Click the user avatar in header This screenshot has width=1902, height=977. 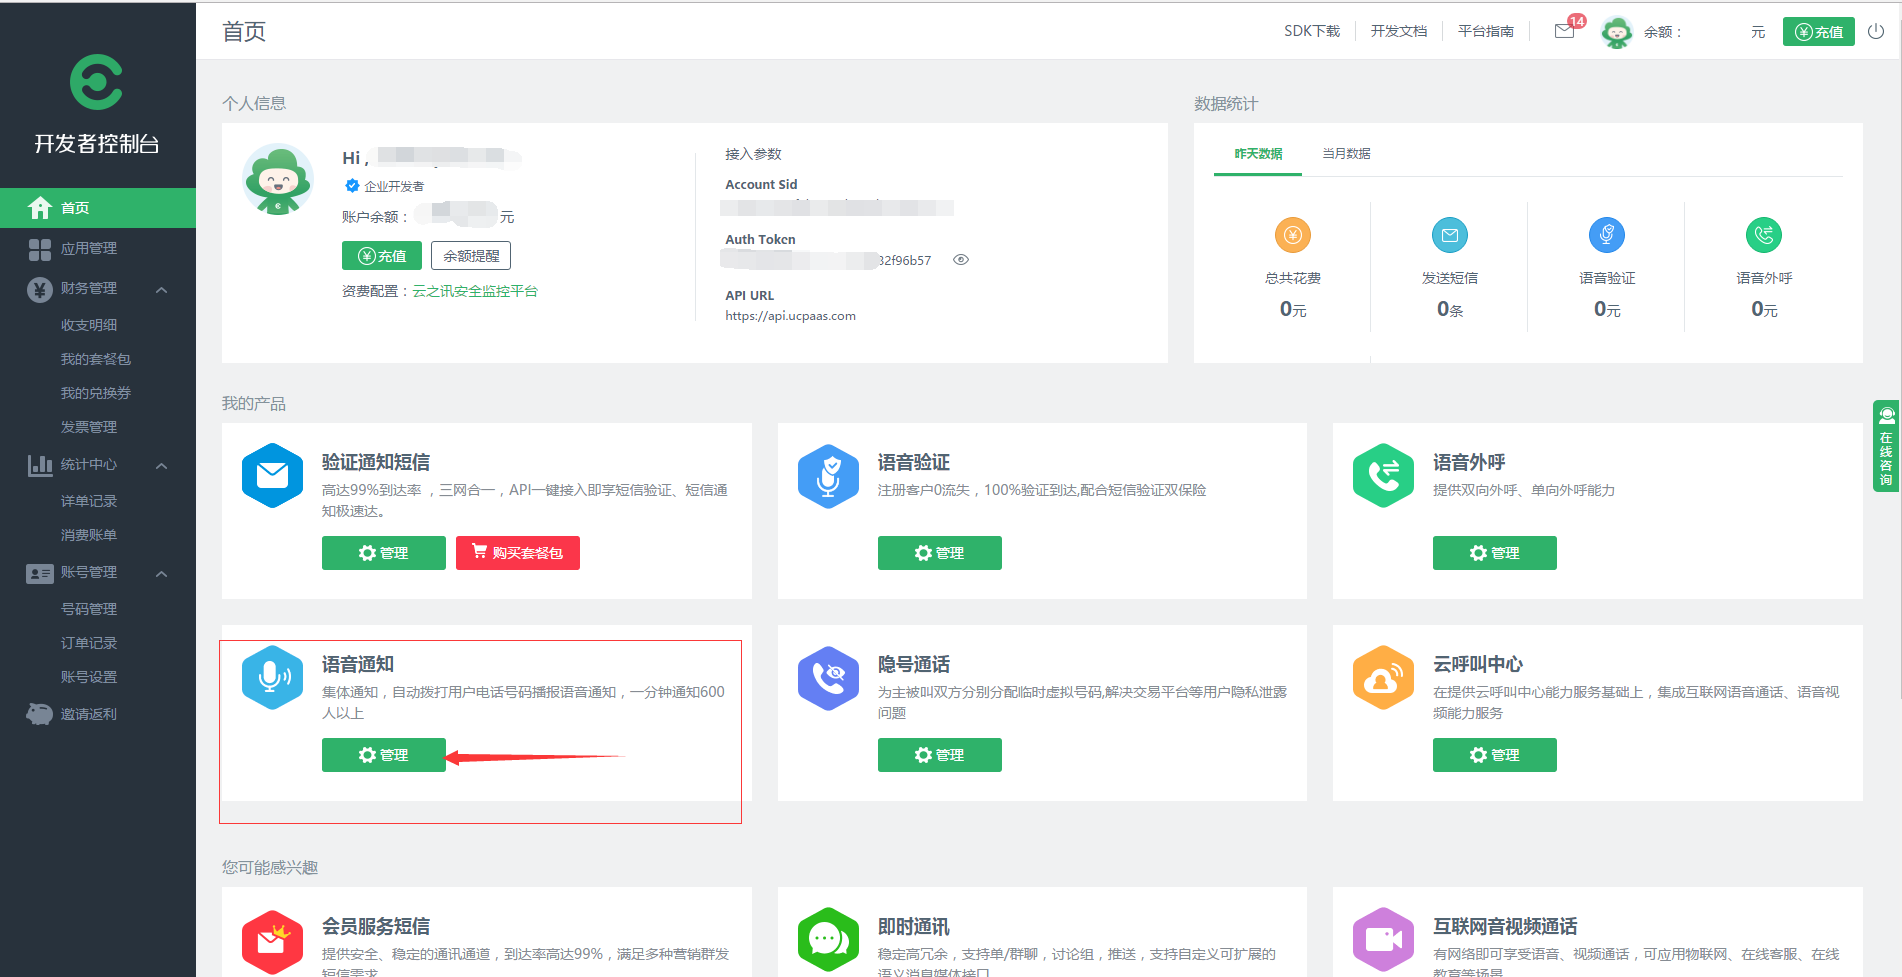pyautogui.click(x=1616, y=32)
